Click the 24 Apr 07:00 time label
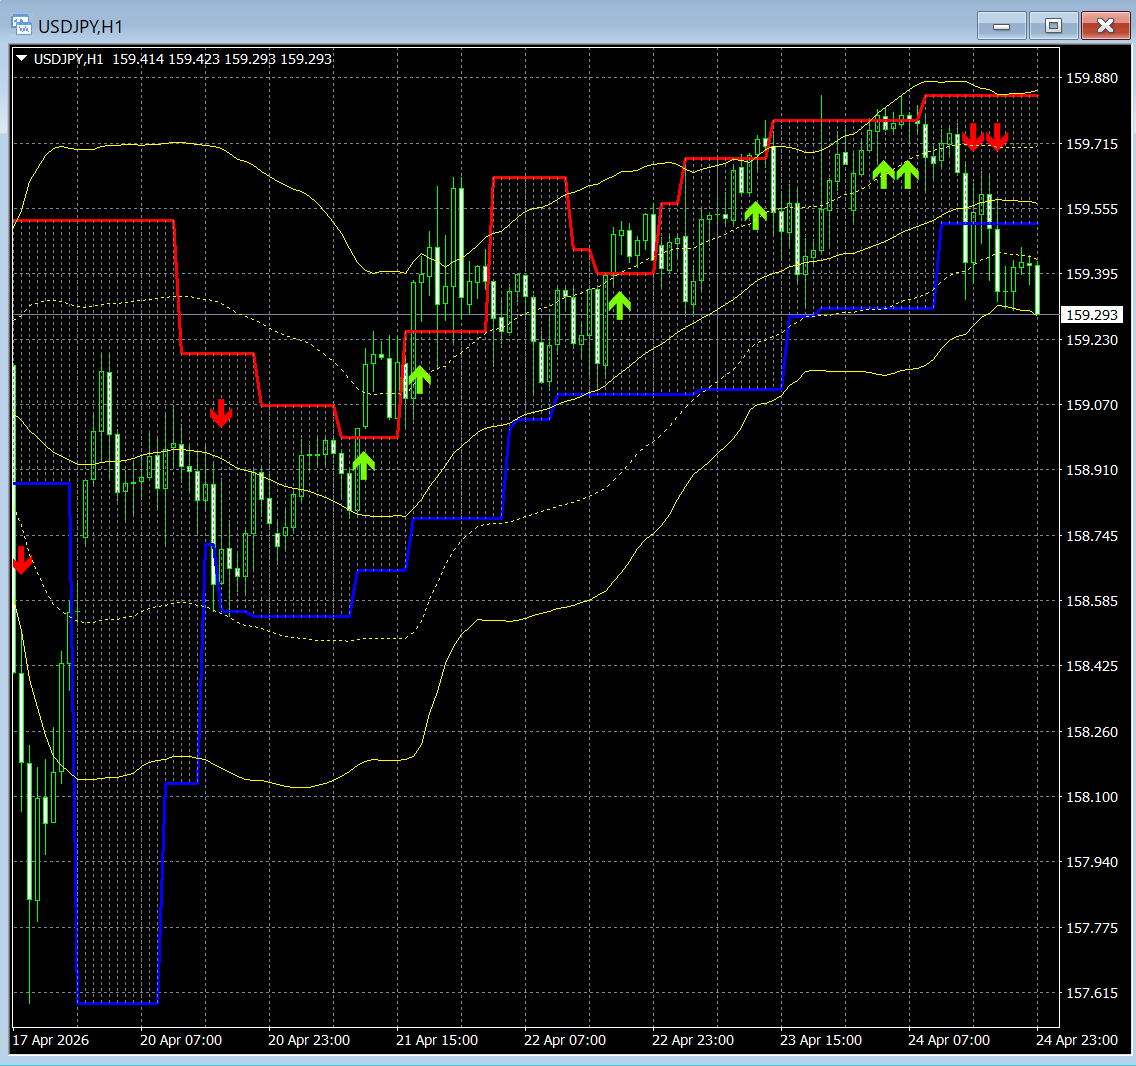 tap(949, 1040)
